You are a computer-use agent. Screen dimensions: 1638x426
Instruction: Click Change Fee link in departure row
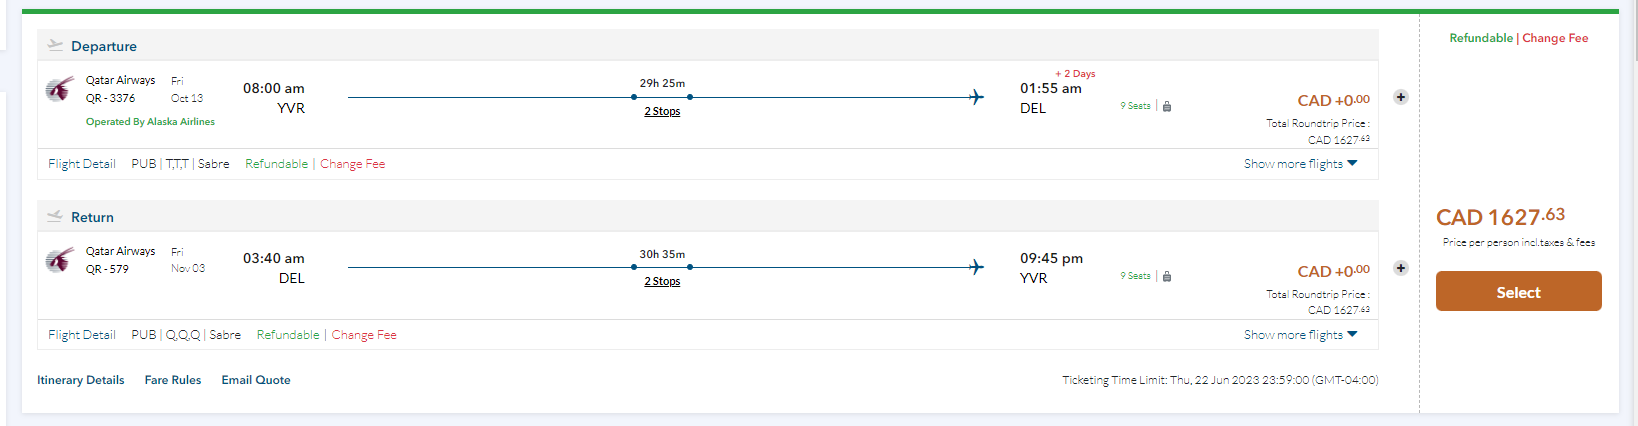(x=352, y=164)
